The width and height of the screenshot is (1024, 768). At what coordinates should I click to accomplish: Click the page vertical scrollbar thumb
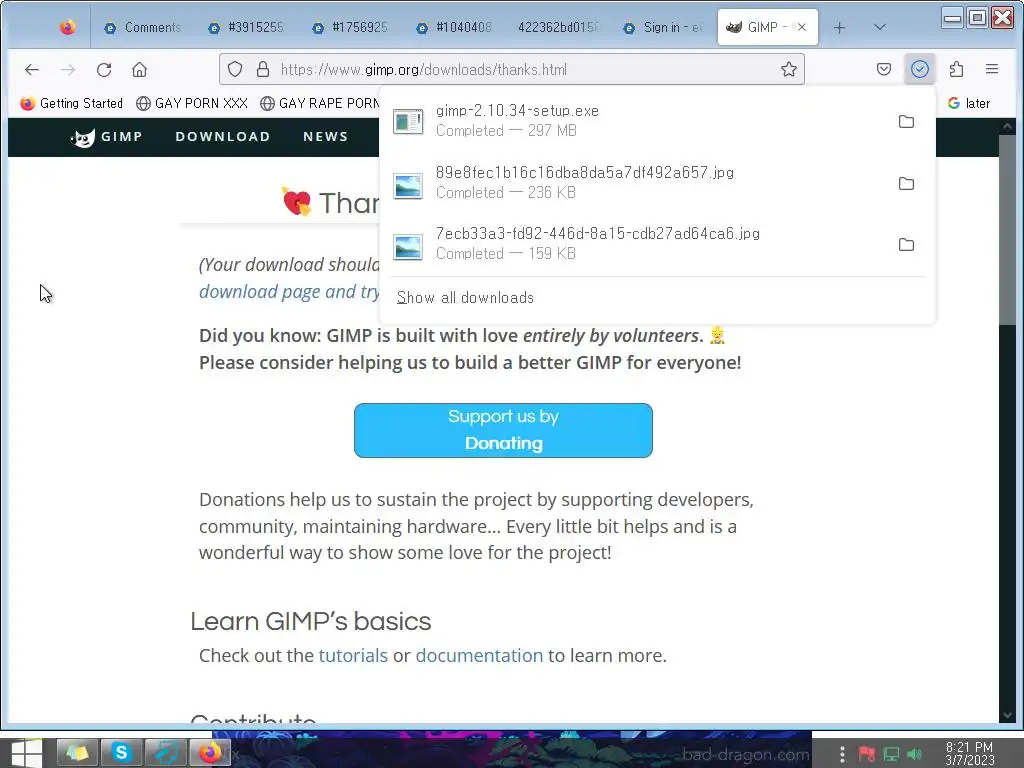[1007, 230]
